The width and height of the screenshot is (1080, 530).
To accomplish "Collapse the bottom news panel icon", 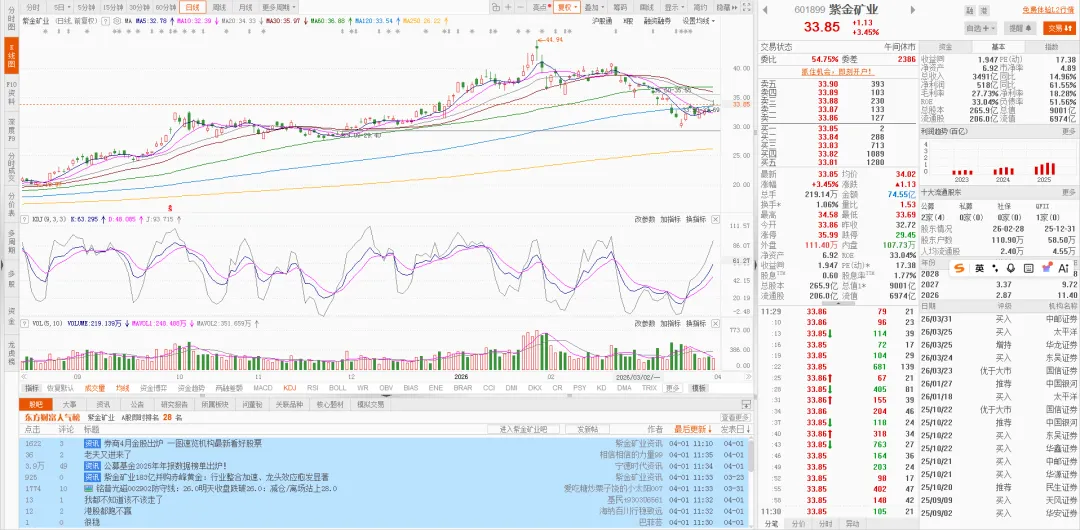I will coord(746,405).
